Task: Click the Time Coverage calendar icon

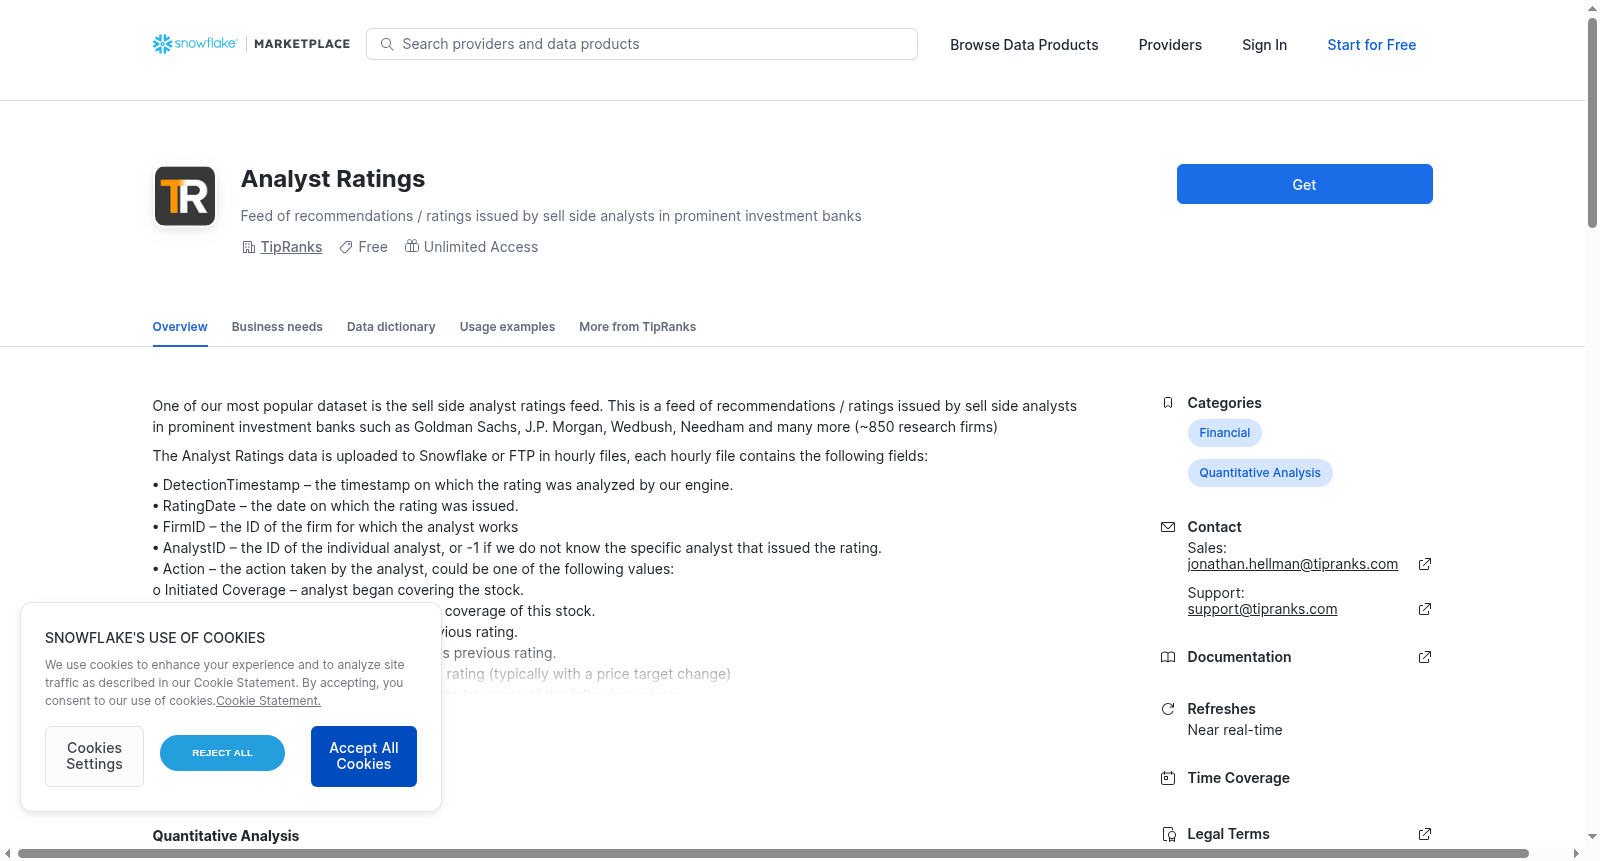Action: (1168, 778)
